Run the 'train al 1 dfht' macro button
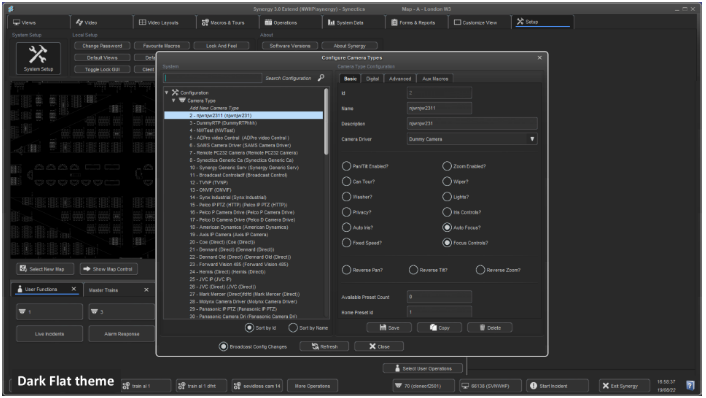Viewport: 706px width, 398px height. (x=202, y=386)
